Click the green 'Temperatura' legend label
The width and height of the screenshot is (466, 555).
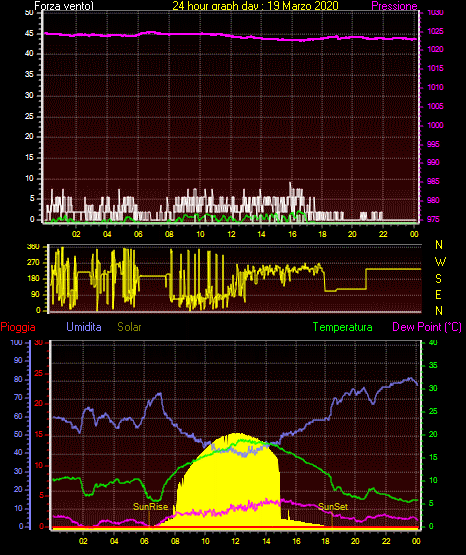tap(343, 327)
